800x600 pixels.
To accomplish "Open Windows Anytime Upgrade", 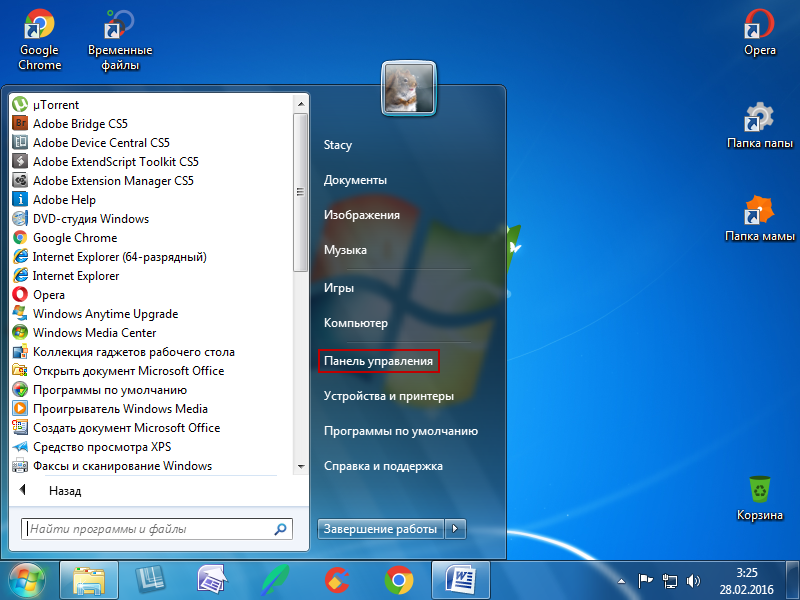I will click(x=95, y=314).
